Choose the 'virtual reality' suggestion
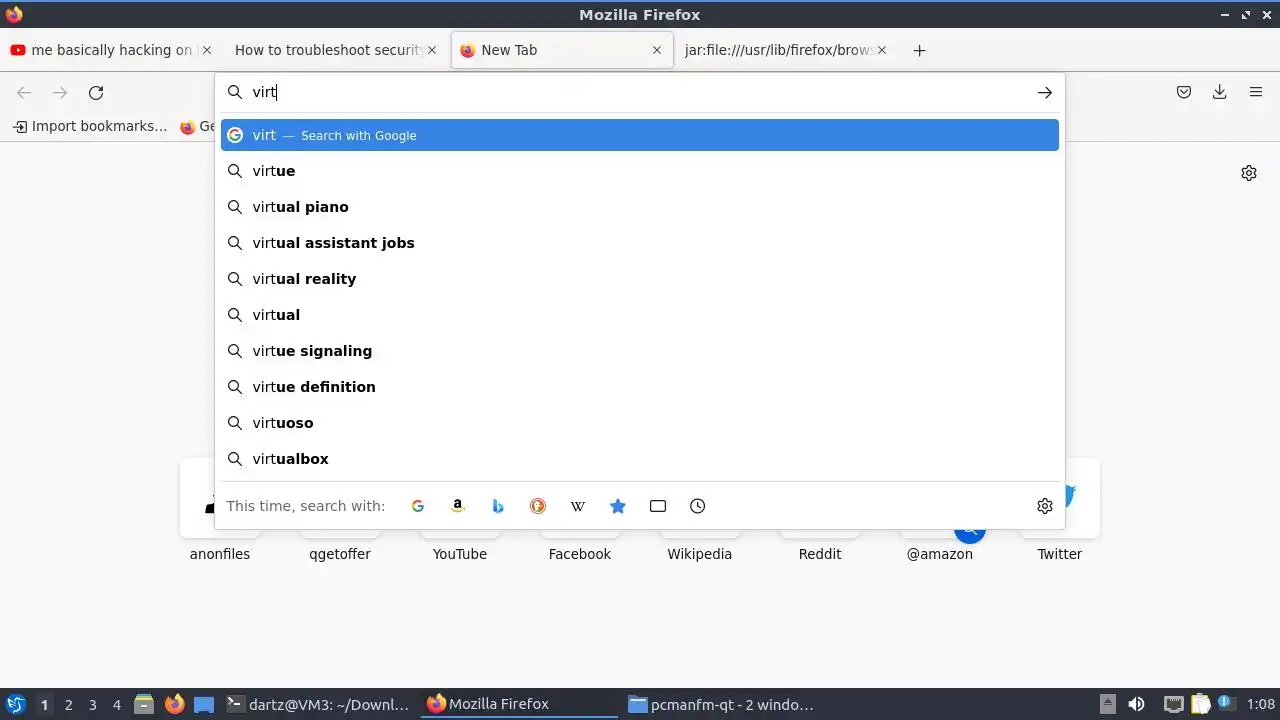Image resolution: width=1280 pixels, height=720 pixels. (x=640, y=279)
